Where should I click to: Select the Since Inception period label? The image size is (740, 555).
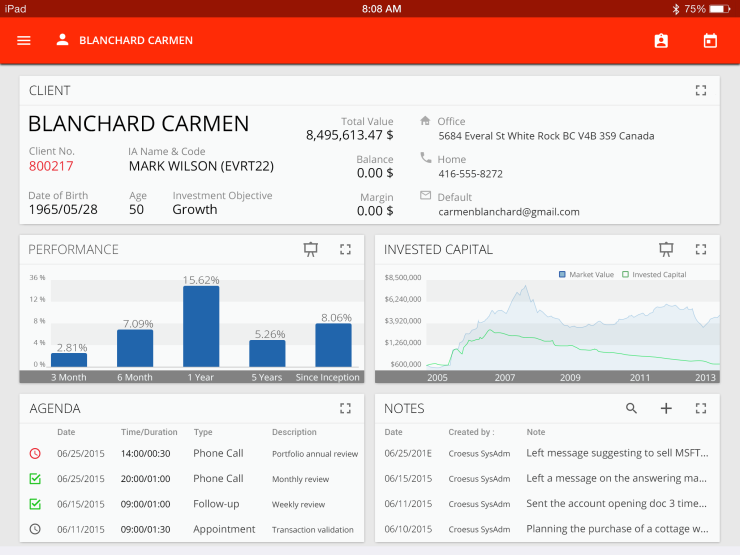327,377
